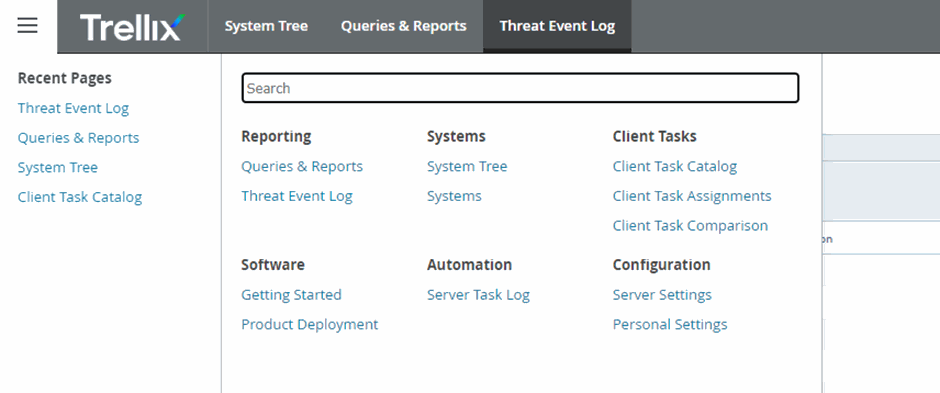Open Queries & Reports under Recent Pages
The image size is (940, 393).
point(79,138)
